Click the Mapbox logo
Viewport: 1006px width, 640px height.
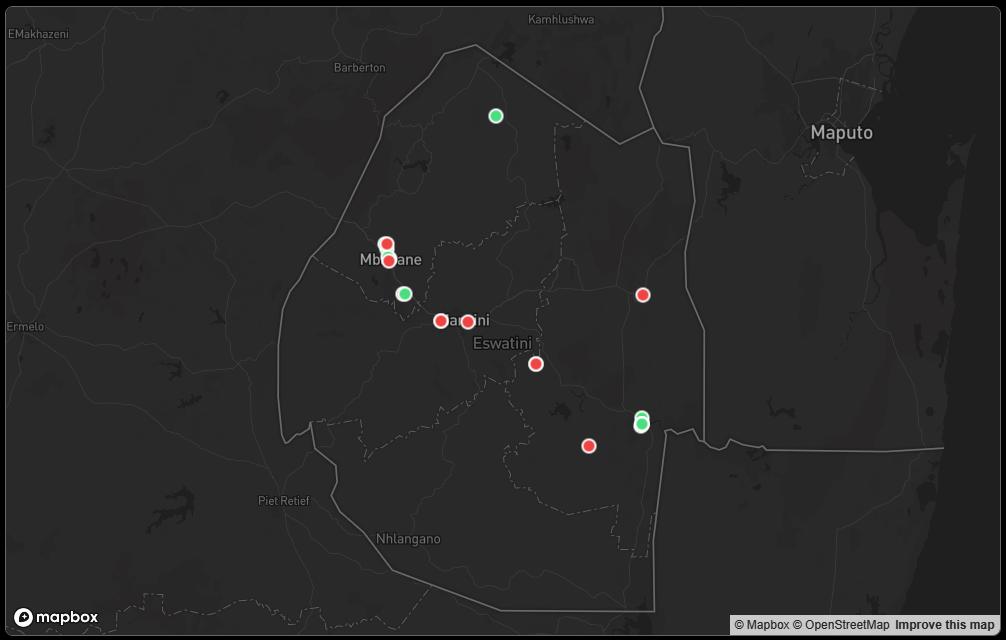(x=56, y=617)
